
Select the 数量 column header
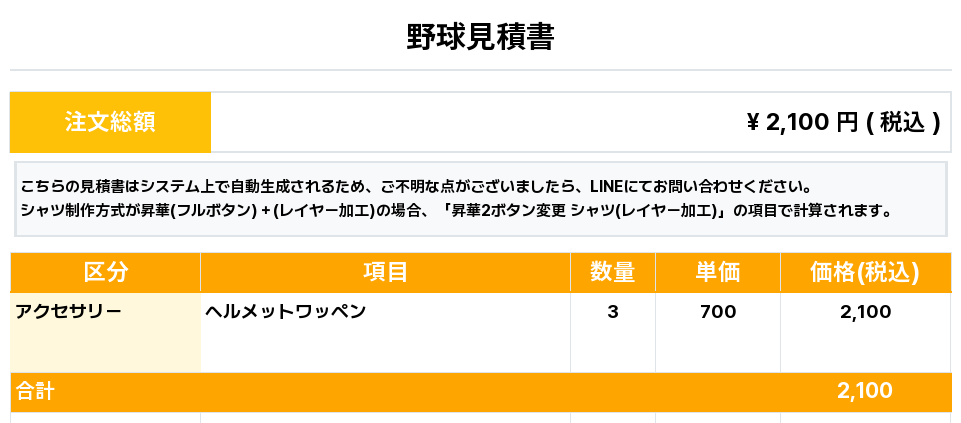coord(612,272)
